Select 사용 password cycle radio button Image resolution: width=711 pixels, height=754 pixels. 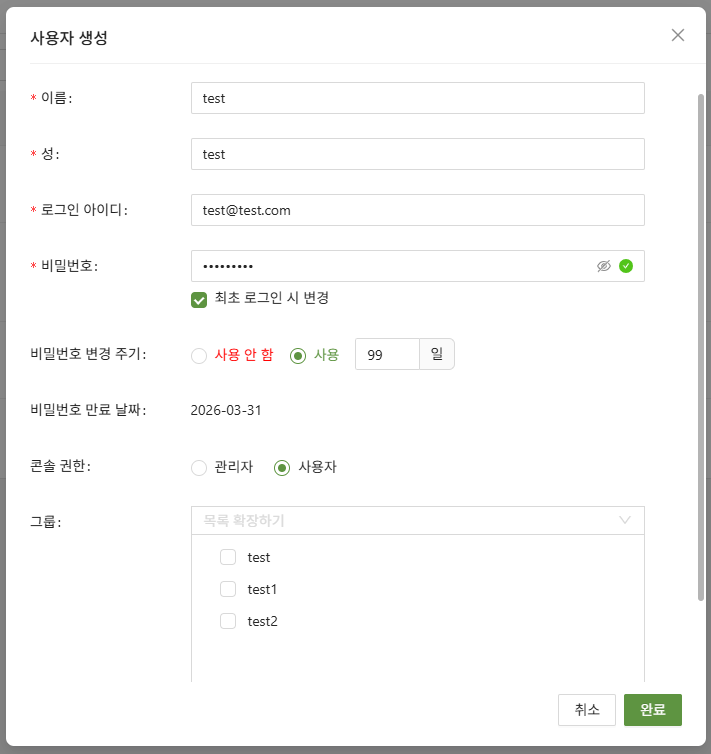coord(297,355)
